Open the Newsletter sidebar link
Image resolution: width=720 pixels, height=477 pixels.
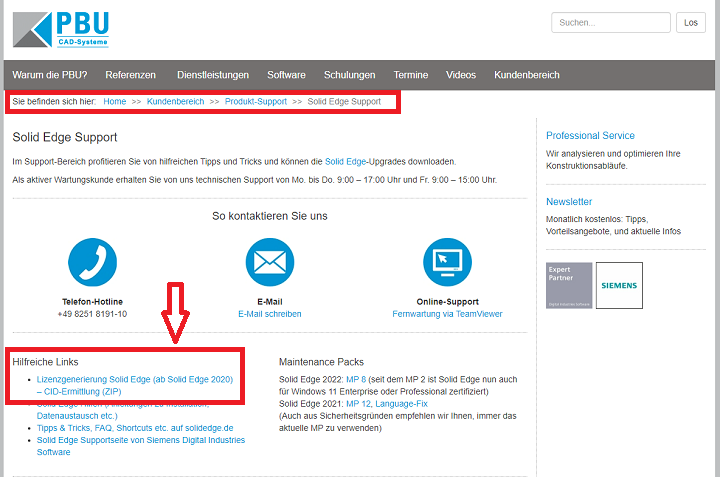[569, 202]
